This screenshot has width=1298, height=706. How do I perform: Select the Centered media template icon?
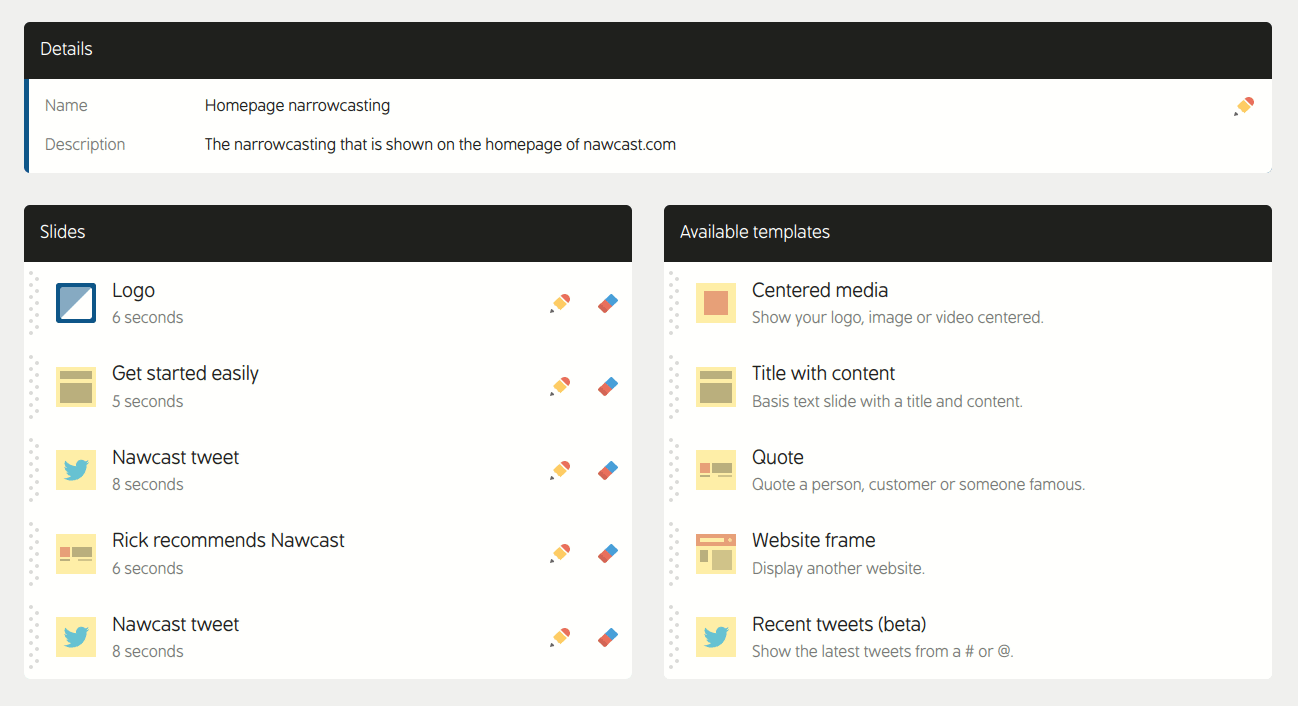716,303
